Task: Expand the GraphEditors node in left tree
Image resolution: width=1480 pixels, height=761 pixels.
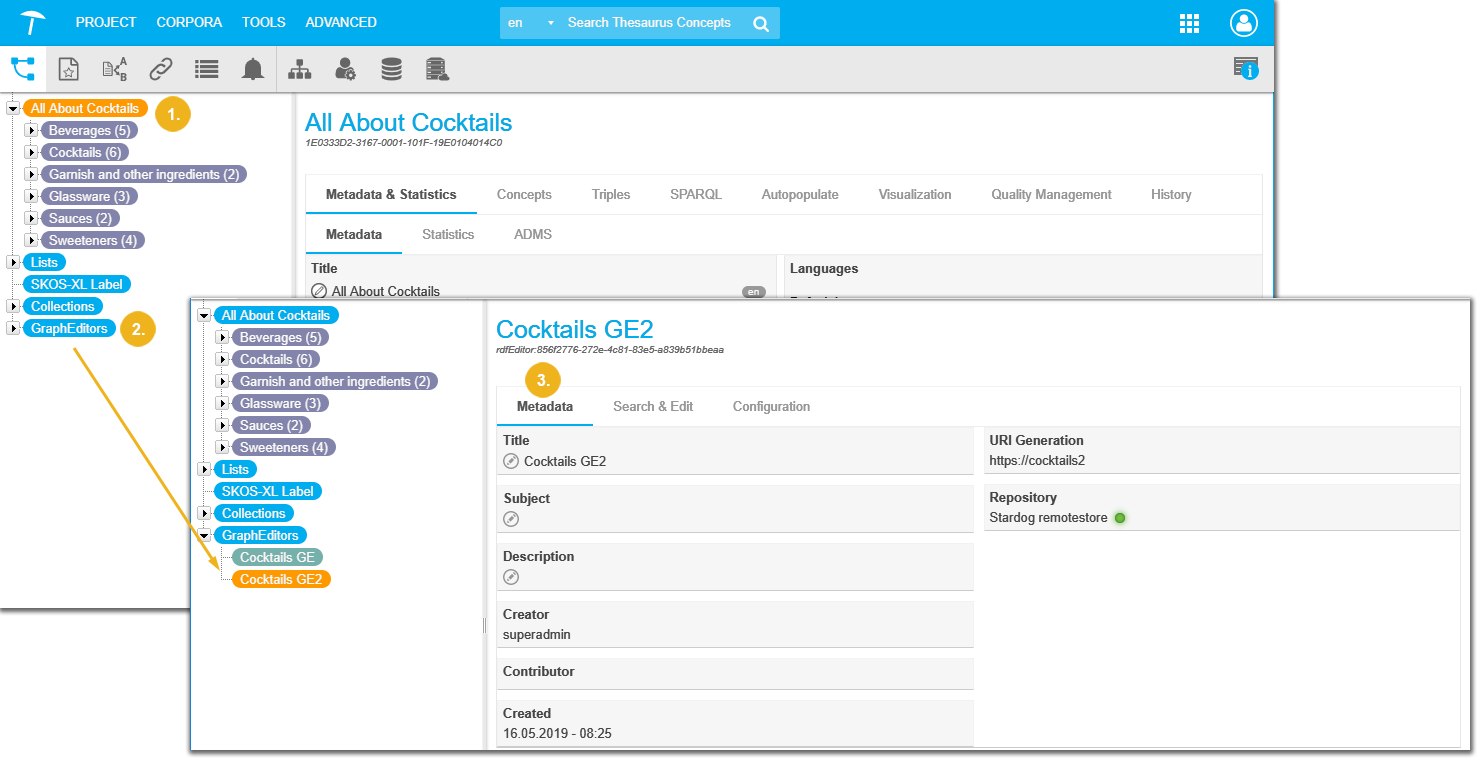Action: pyautogui.click(x=13, y=328)
